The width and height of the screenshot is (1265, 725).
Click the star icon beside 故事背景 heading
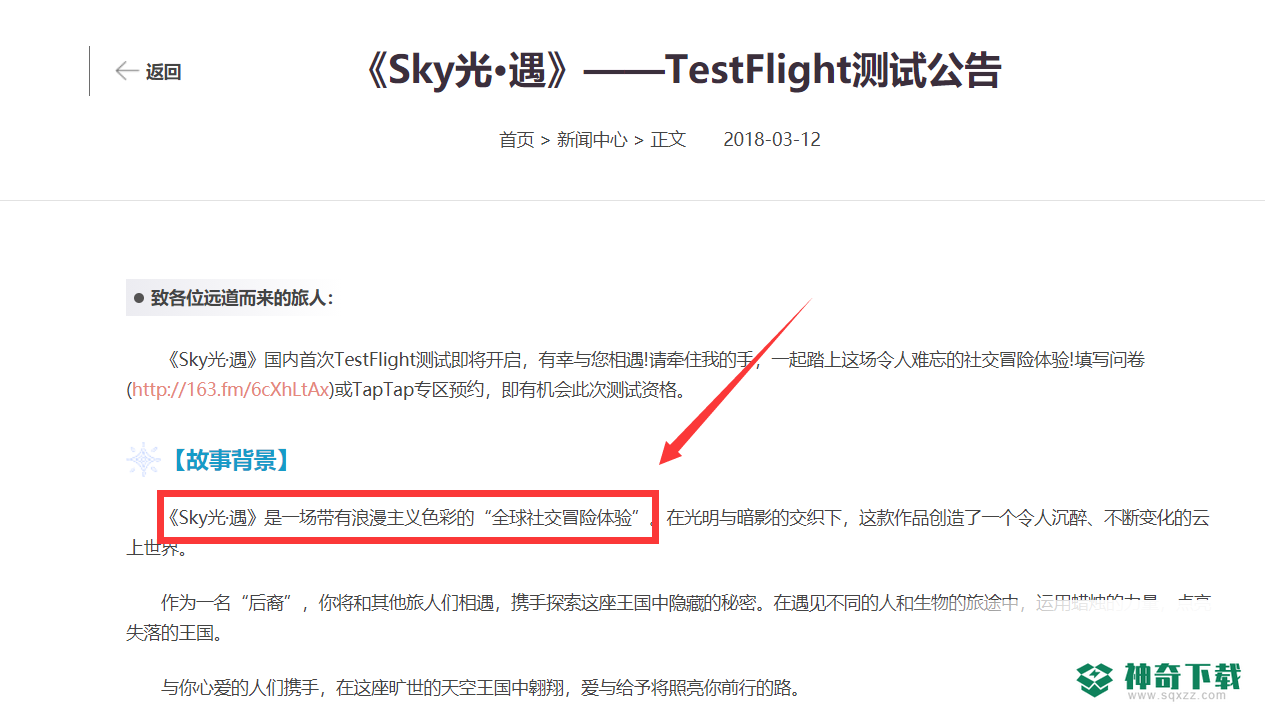143,460
